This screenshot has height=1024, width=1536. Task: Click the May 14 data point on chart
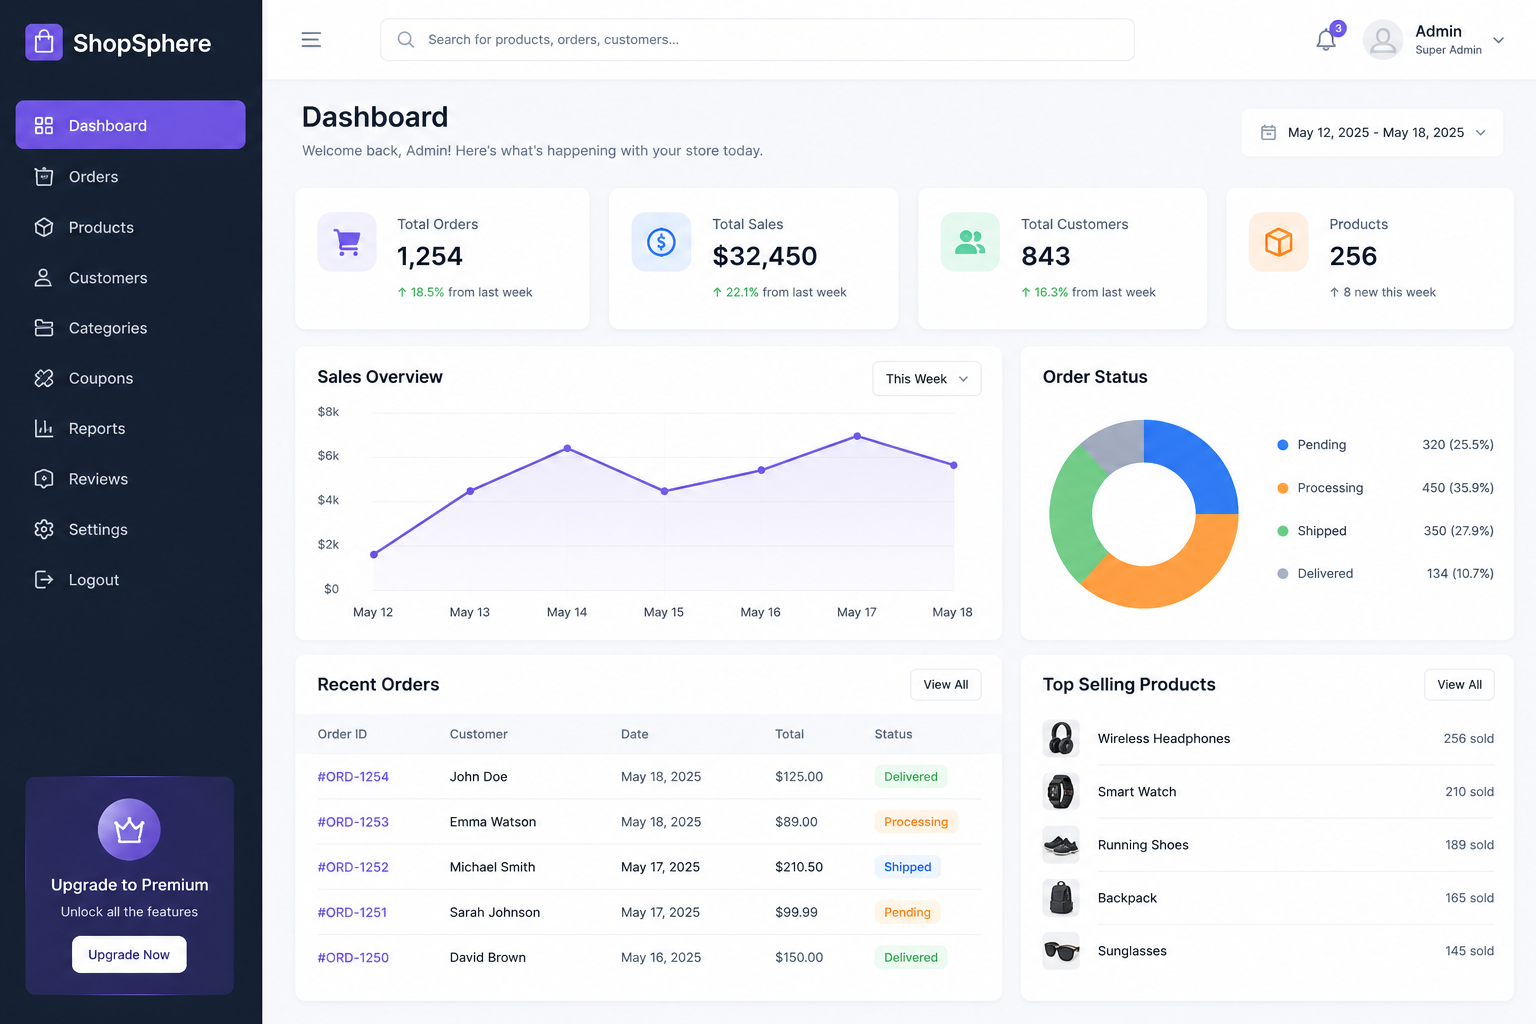coord(567,448)
